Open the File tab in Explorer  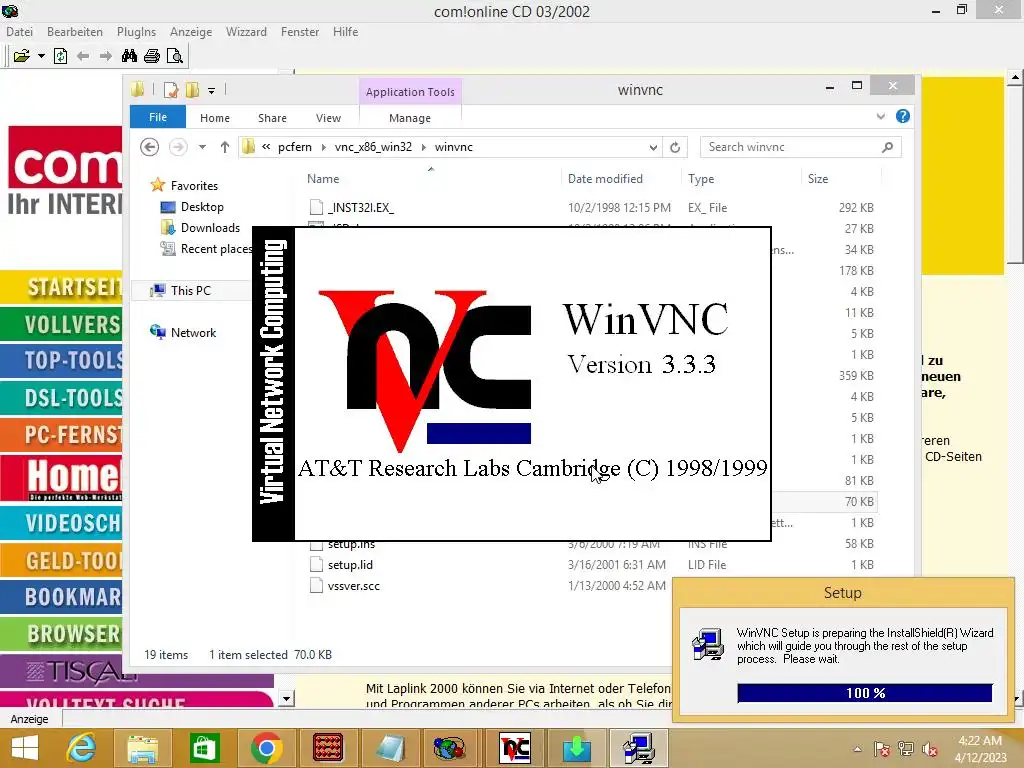click(x=158, y=117)
